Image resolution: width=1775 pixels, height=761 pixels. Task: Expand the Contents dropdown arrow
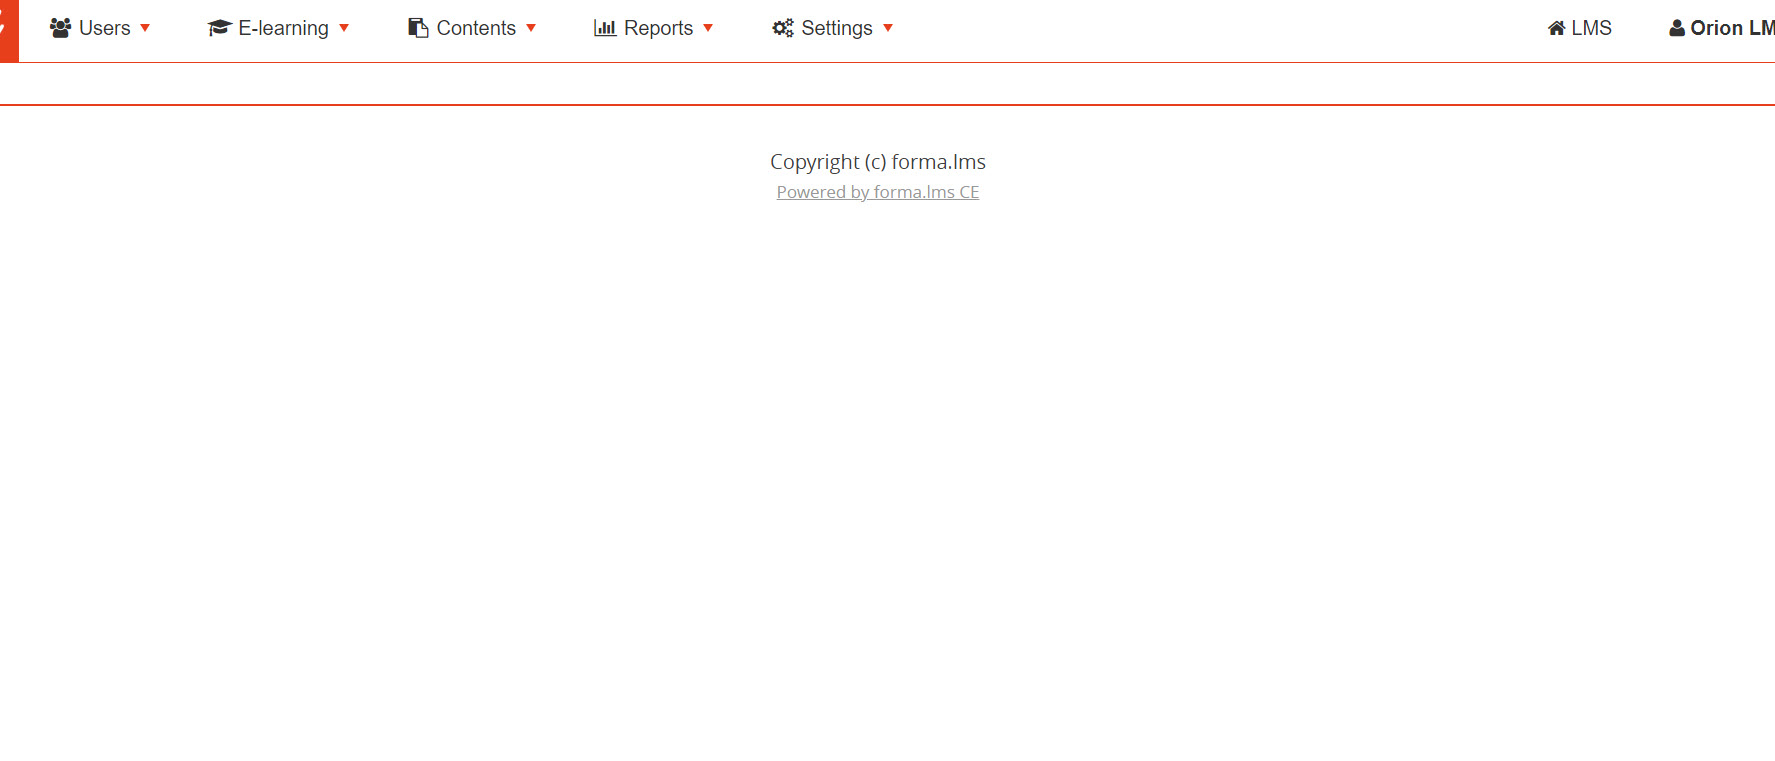click(531, 28)
